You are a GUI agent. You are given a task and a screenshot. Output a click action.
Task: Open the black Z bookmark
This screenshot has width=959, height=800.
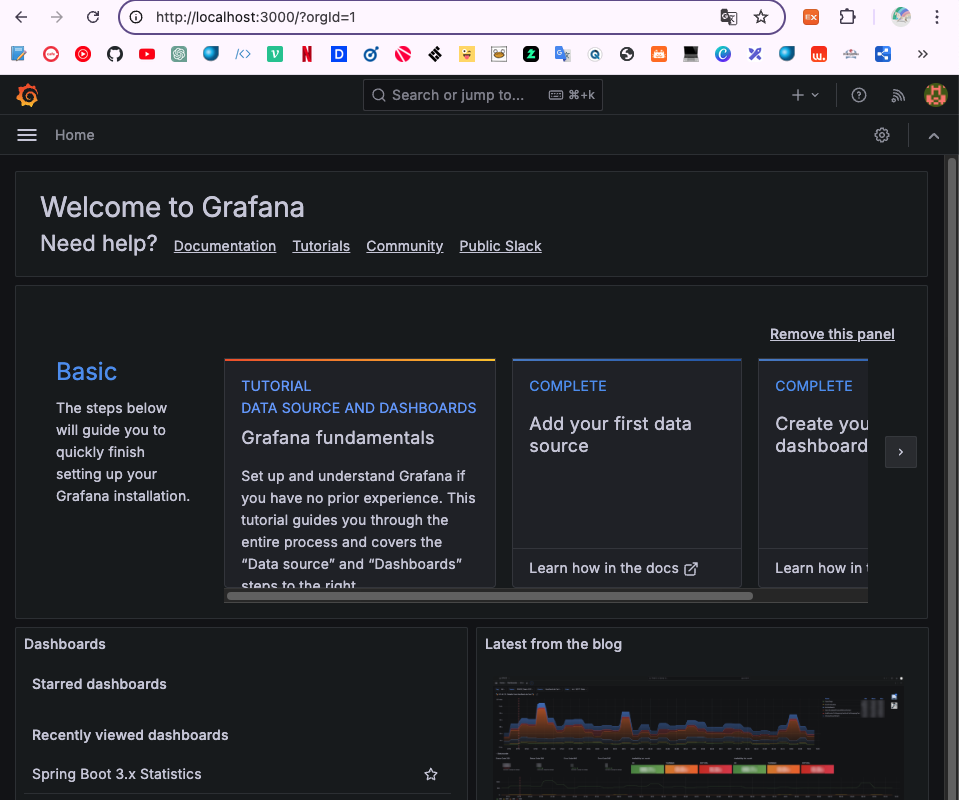point(531,54)
